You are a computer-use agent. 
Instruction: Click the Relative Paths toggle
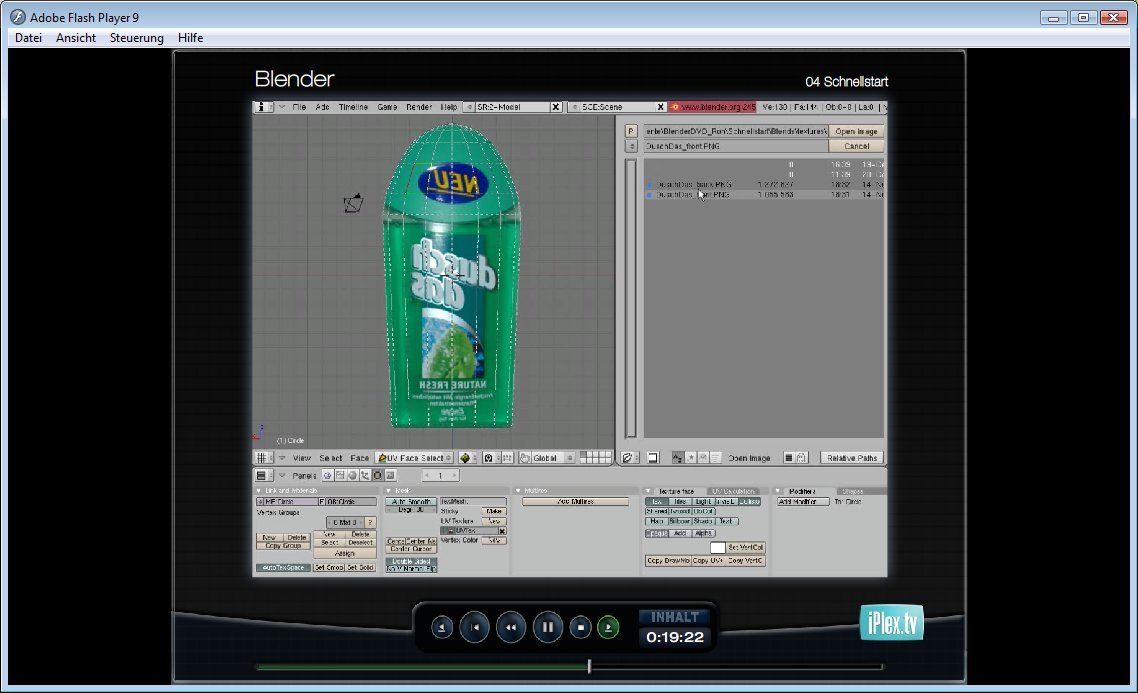[852, 458]
